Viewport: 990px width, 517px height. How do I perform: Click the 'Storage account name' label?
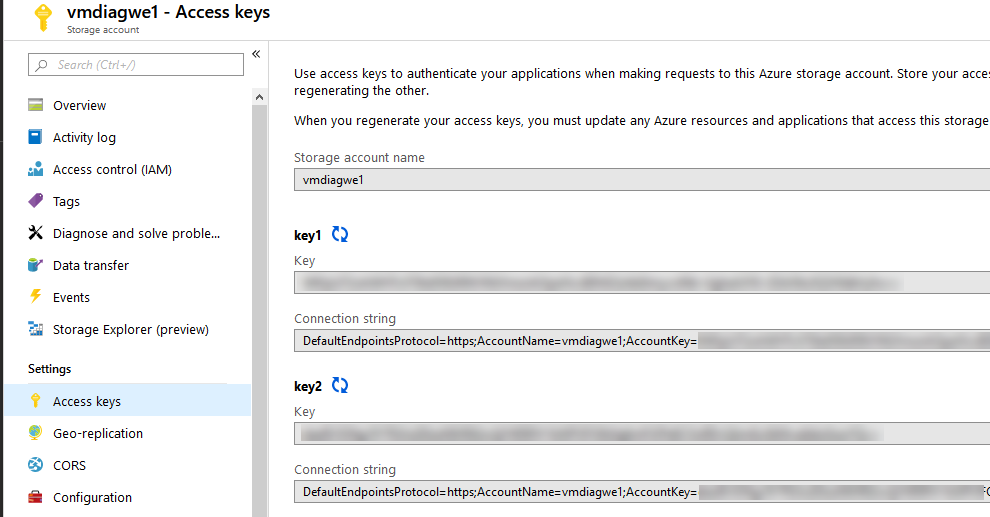(359, 158)
